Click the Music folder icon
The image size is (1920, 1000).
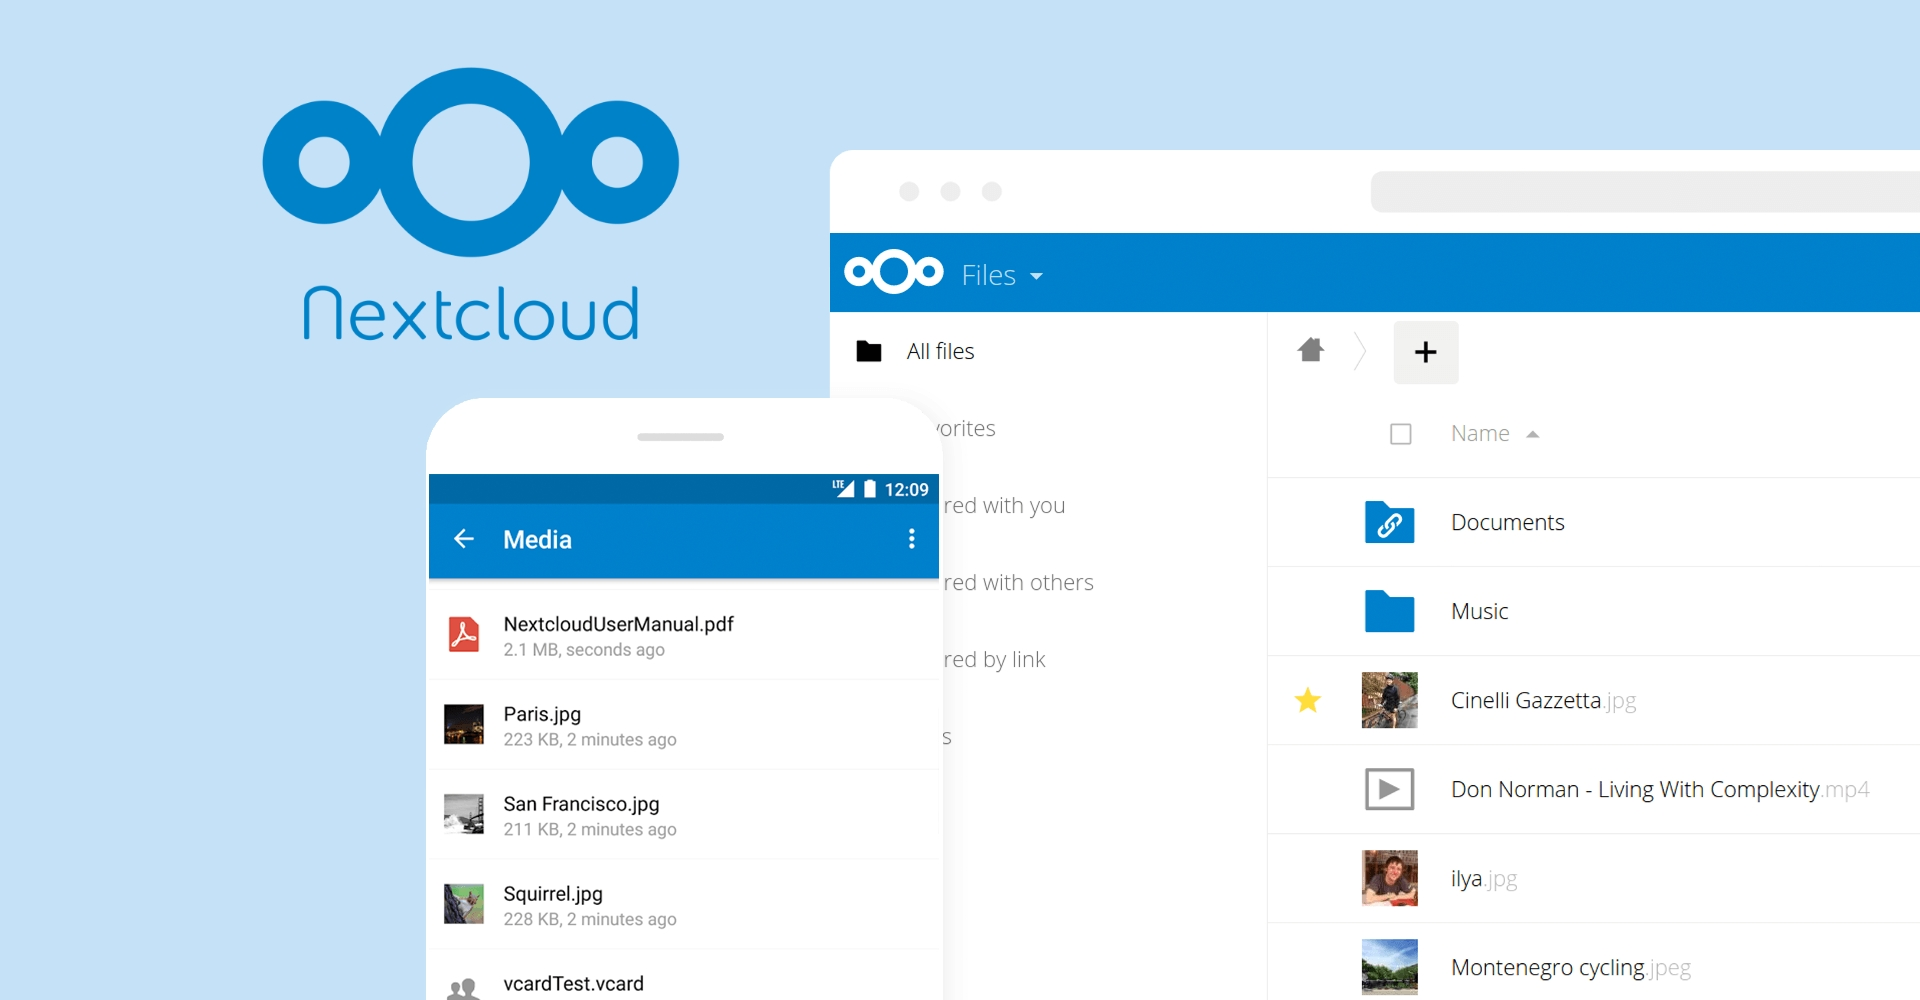pos(1390,611)
